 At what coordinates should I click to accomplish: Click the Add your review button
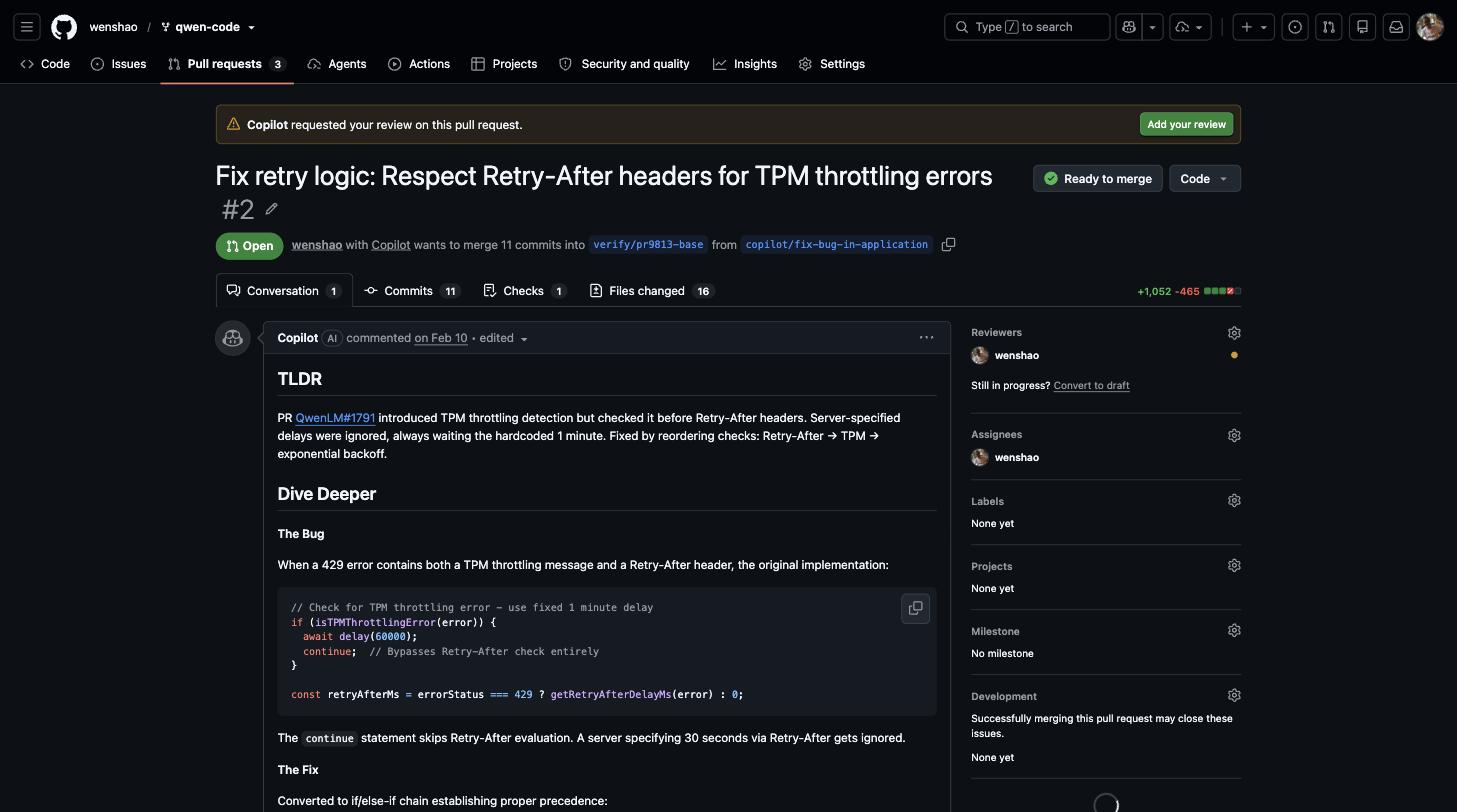(x=1186, y=124)
